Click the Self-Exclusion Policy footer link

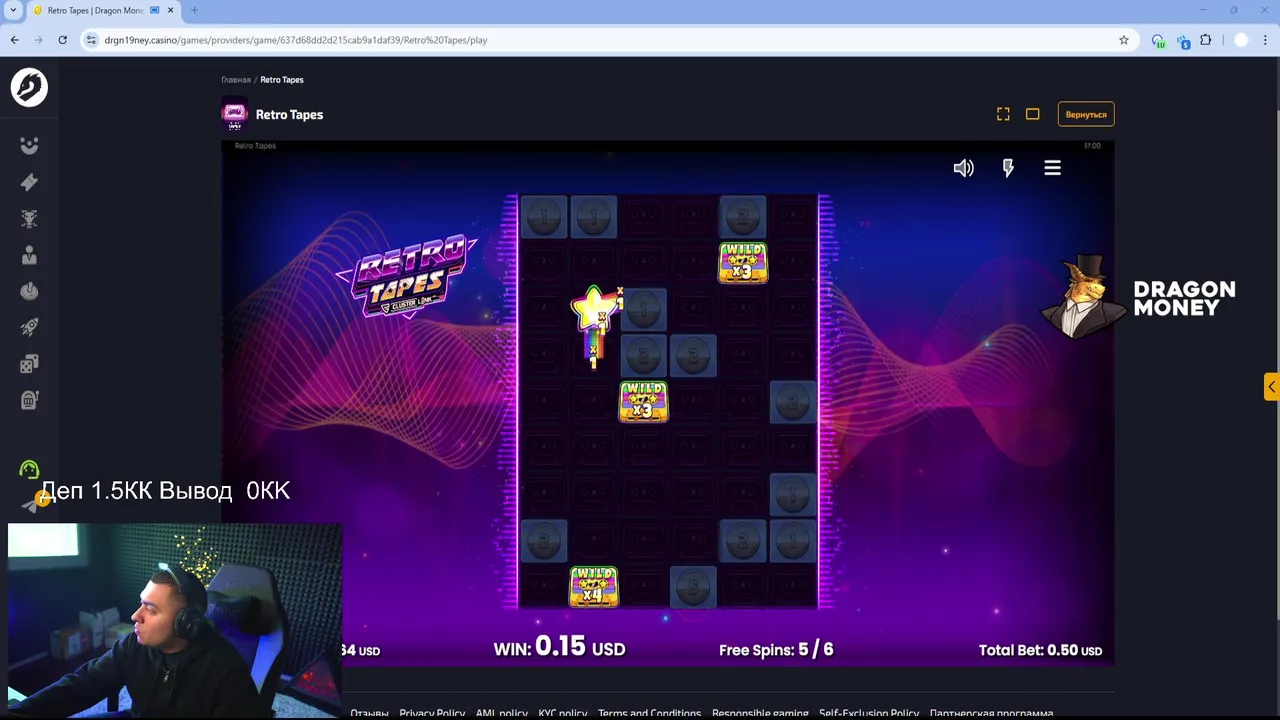(x=869, y=713)
